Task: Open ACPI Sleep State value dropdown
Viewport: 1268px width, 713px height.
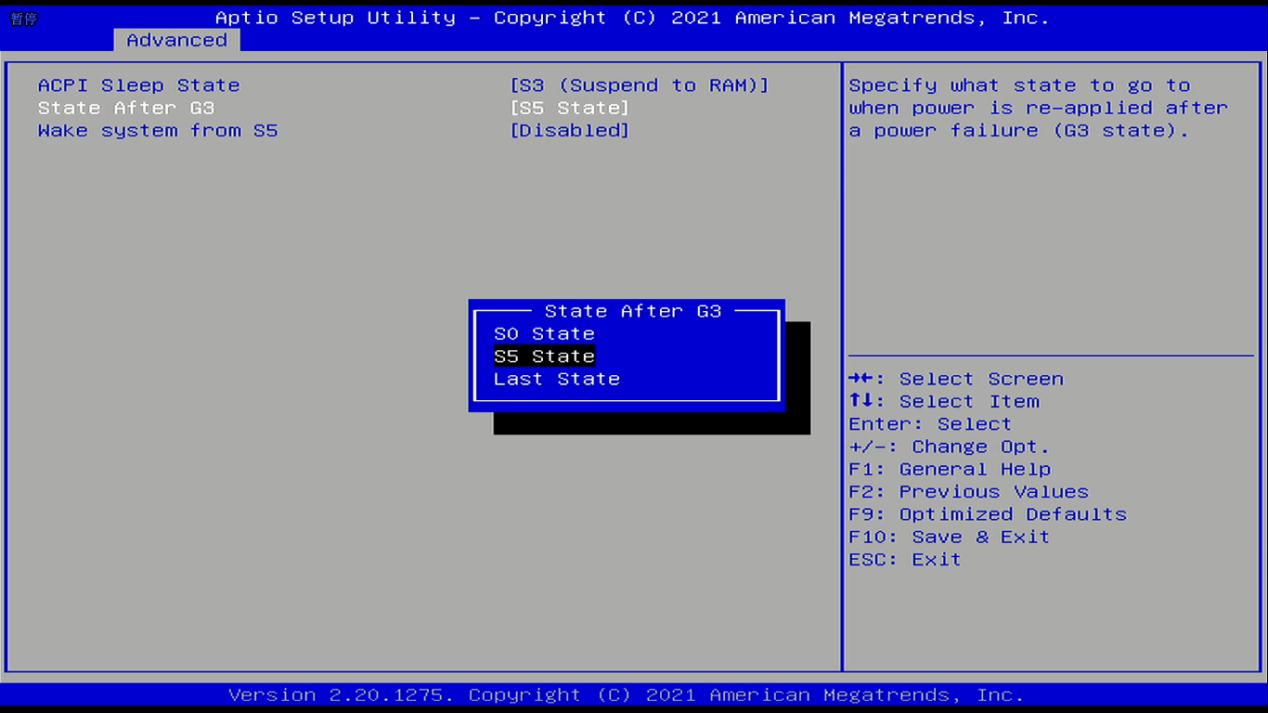Action: (639, 86)
